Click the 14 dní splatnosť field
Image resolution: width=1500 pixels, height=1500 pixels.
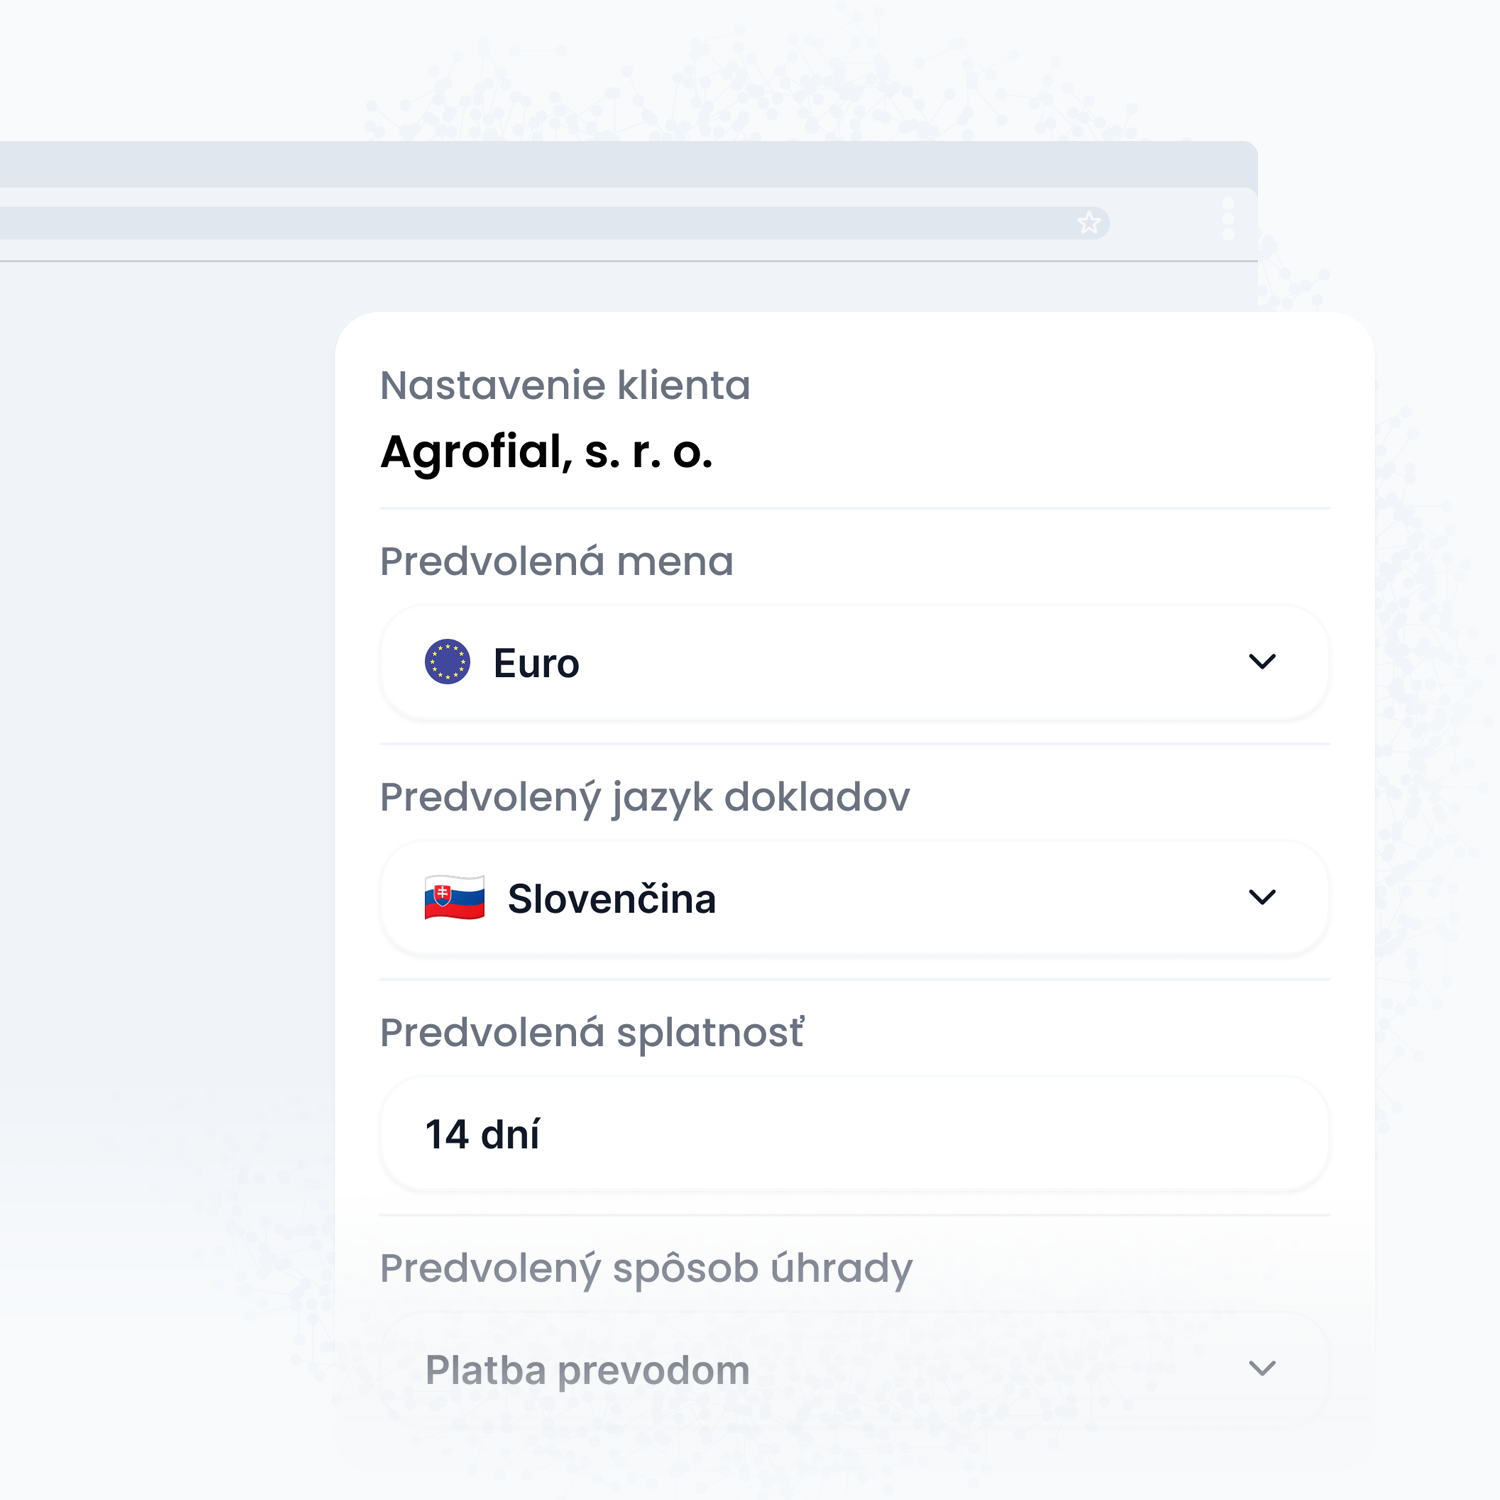tap(854, 1133)
